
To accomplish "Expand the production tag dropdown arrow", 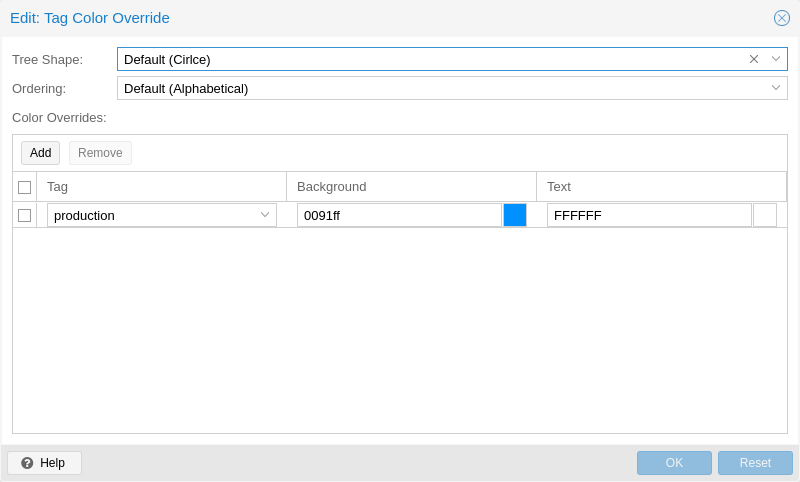I will coord(265,215).
